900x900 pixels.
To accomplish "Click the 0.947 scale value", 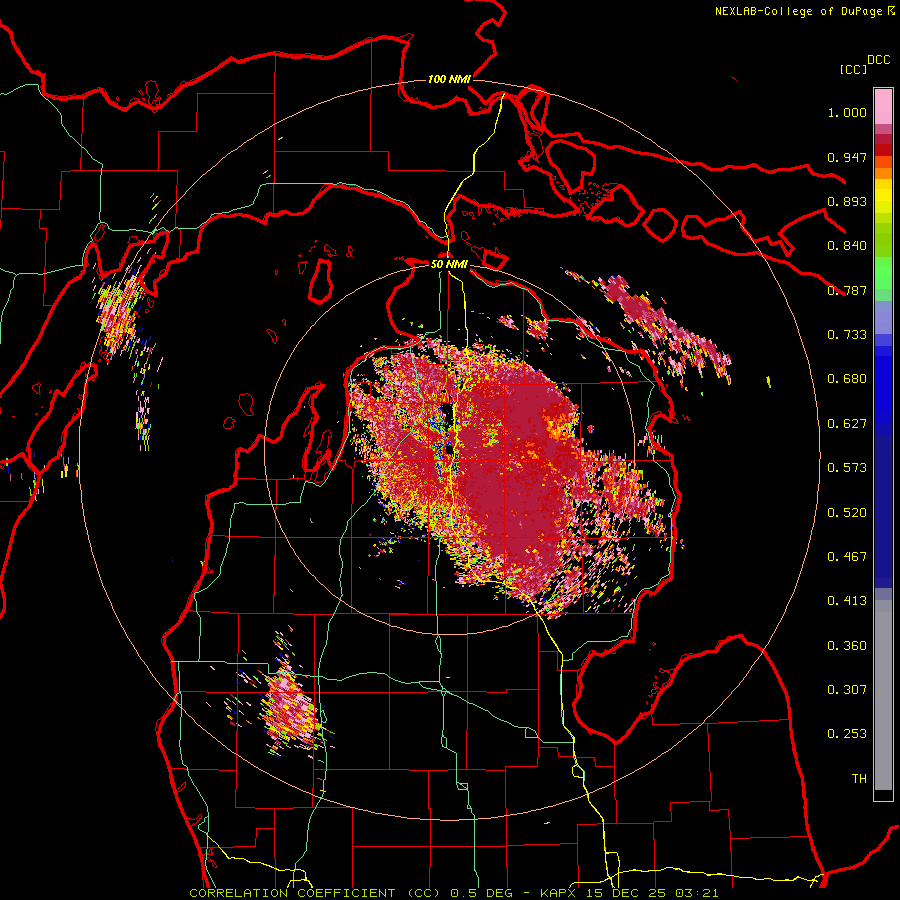I will pos(847,157).
